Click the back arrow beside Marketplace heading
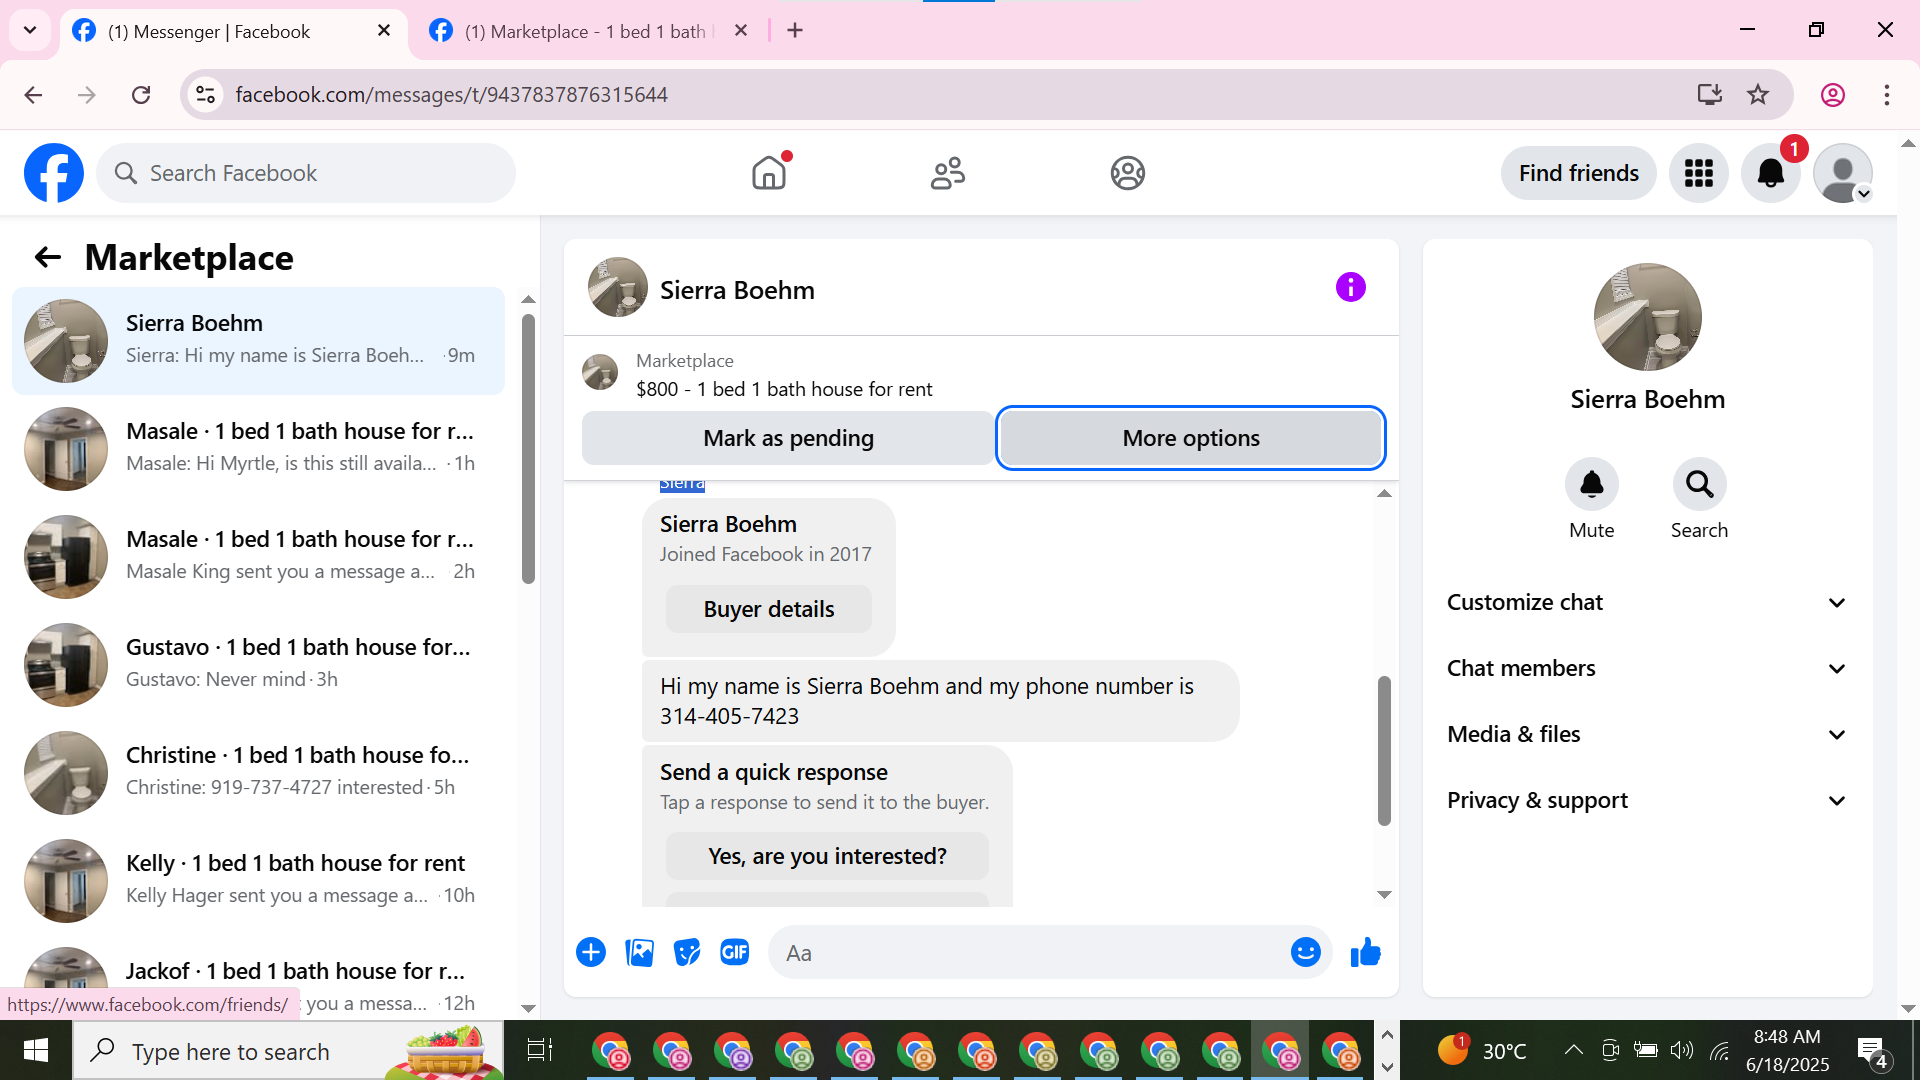 pos(48,257)
